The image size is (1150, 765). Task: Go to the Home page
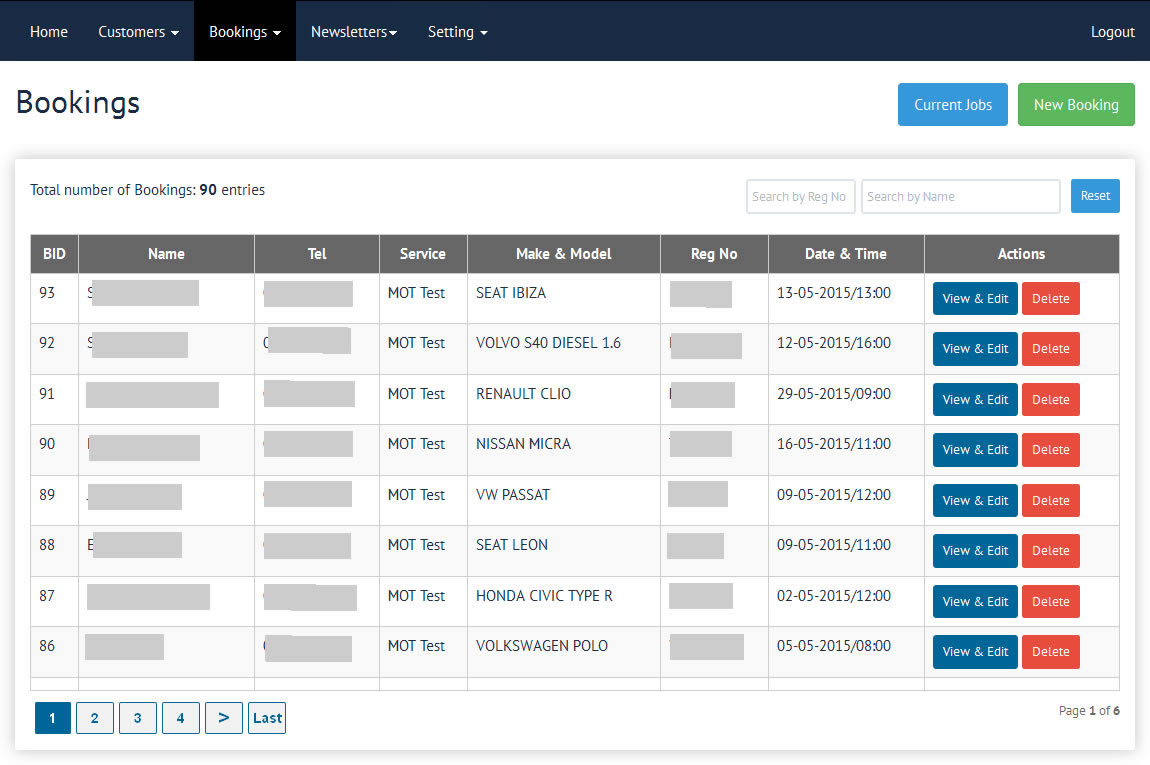click(49, 32)
